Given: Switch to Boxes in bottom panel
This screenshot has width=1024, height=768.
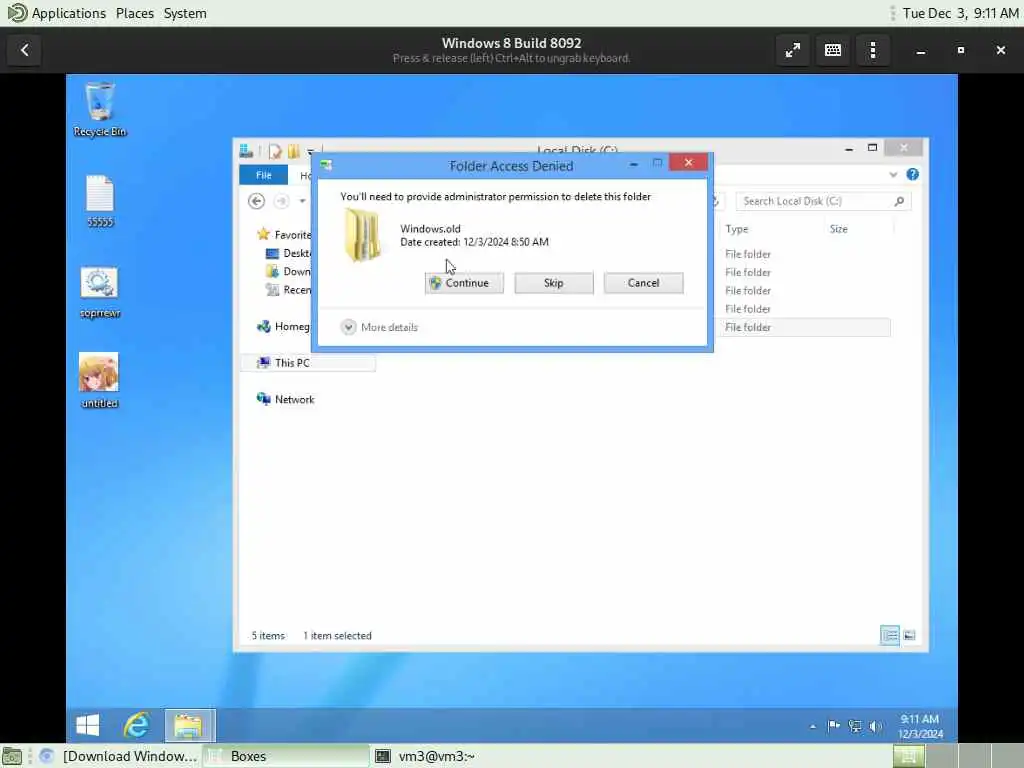Looking at the screenshot, I should coord(286,756).
